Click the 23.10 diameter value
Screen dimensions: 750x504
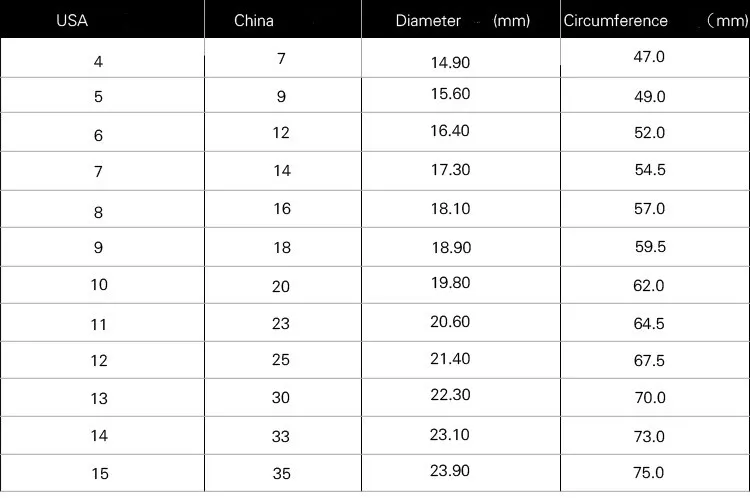point(450,435)
